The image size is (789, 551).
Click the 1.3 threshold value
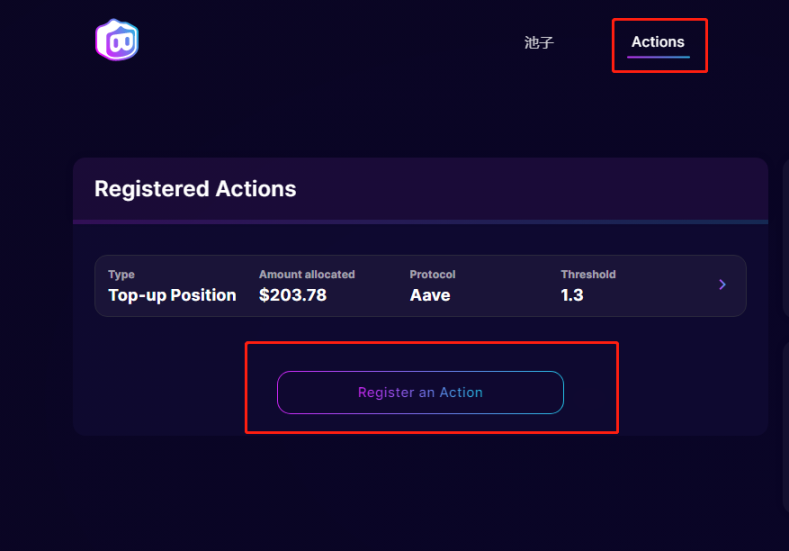(572, 295)
